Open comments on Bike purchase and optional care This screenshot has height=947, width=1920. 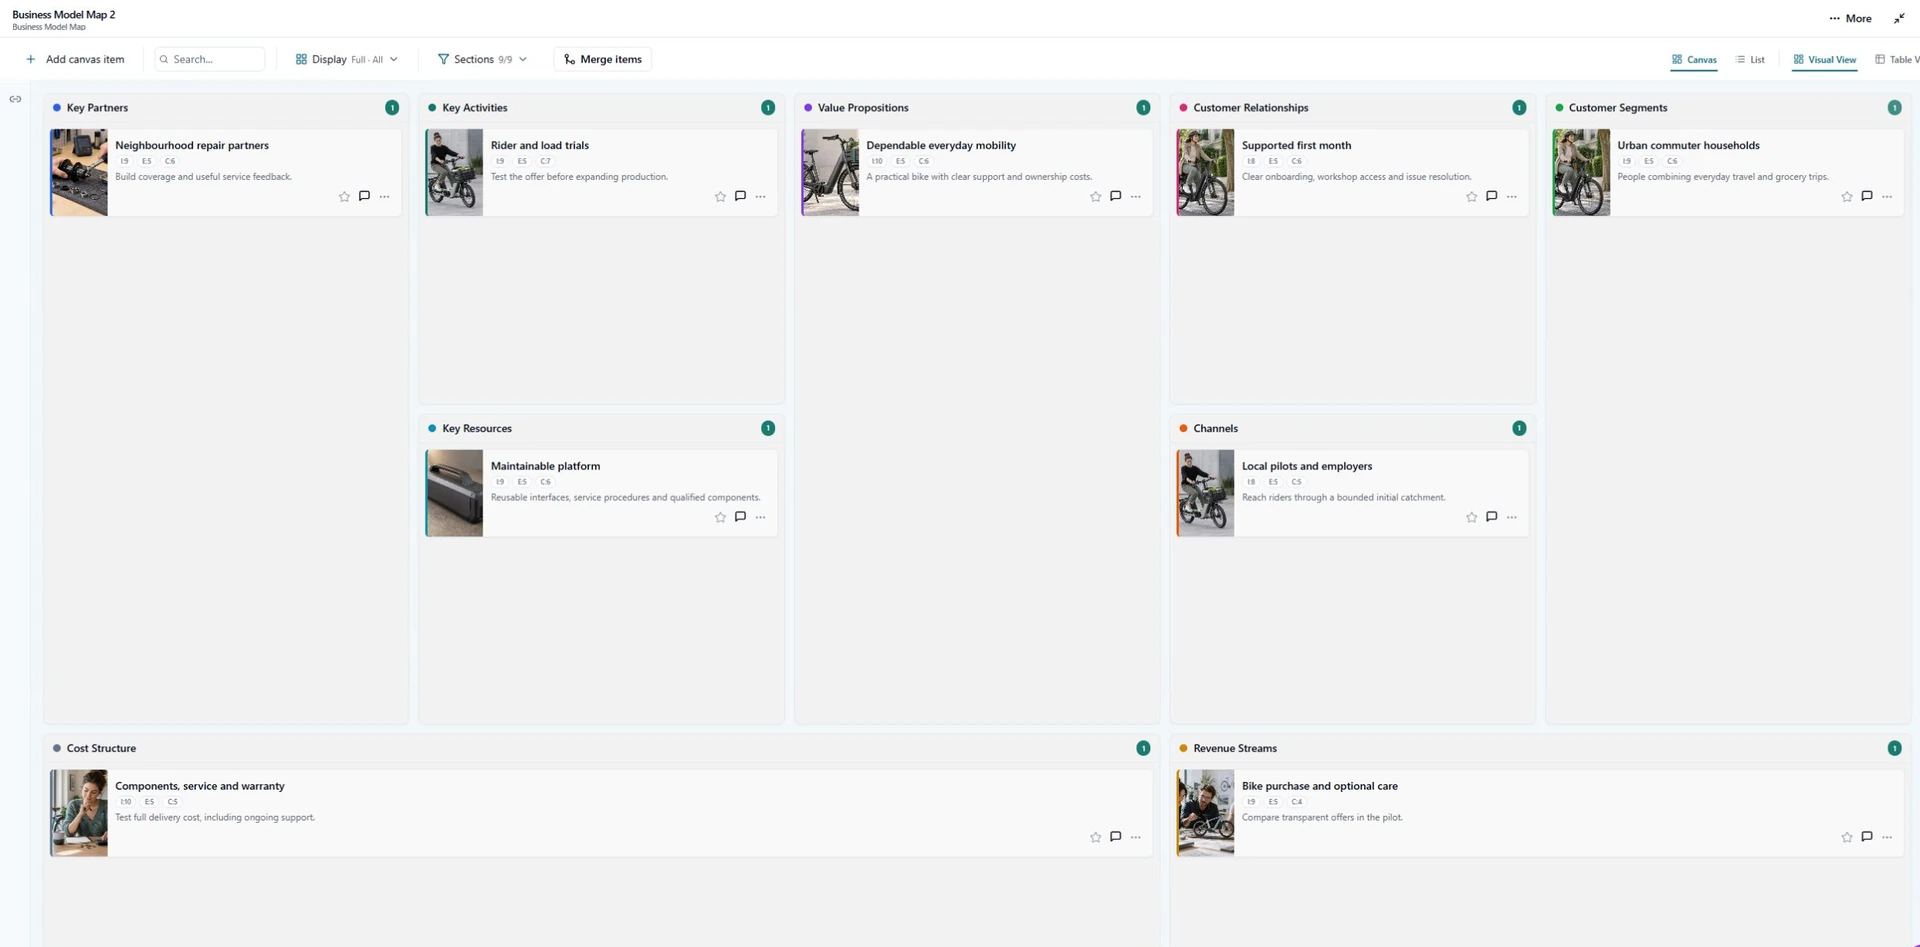click(1866, 837)
